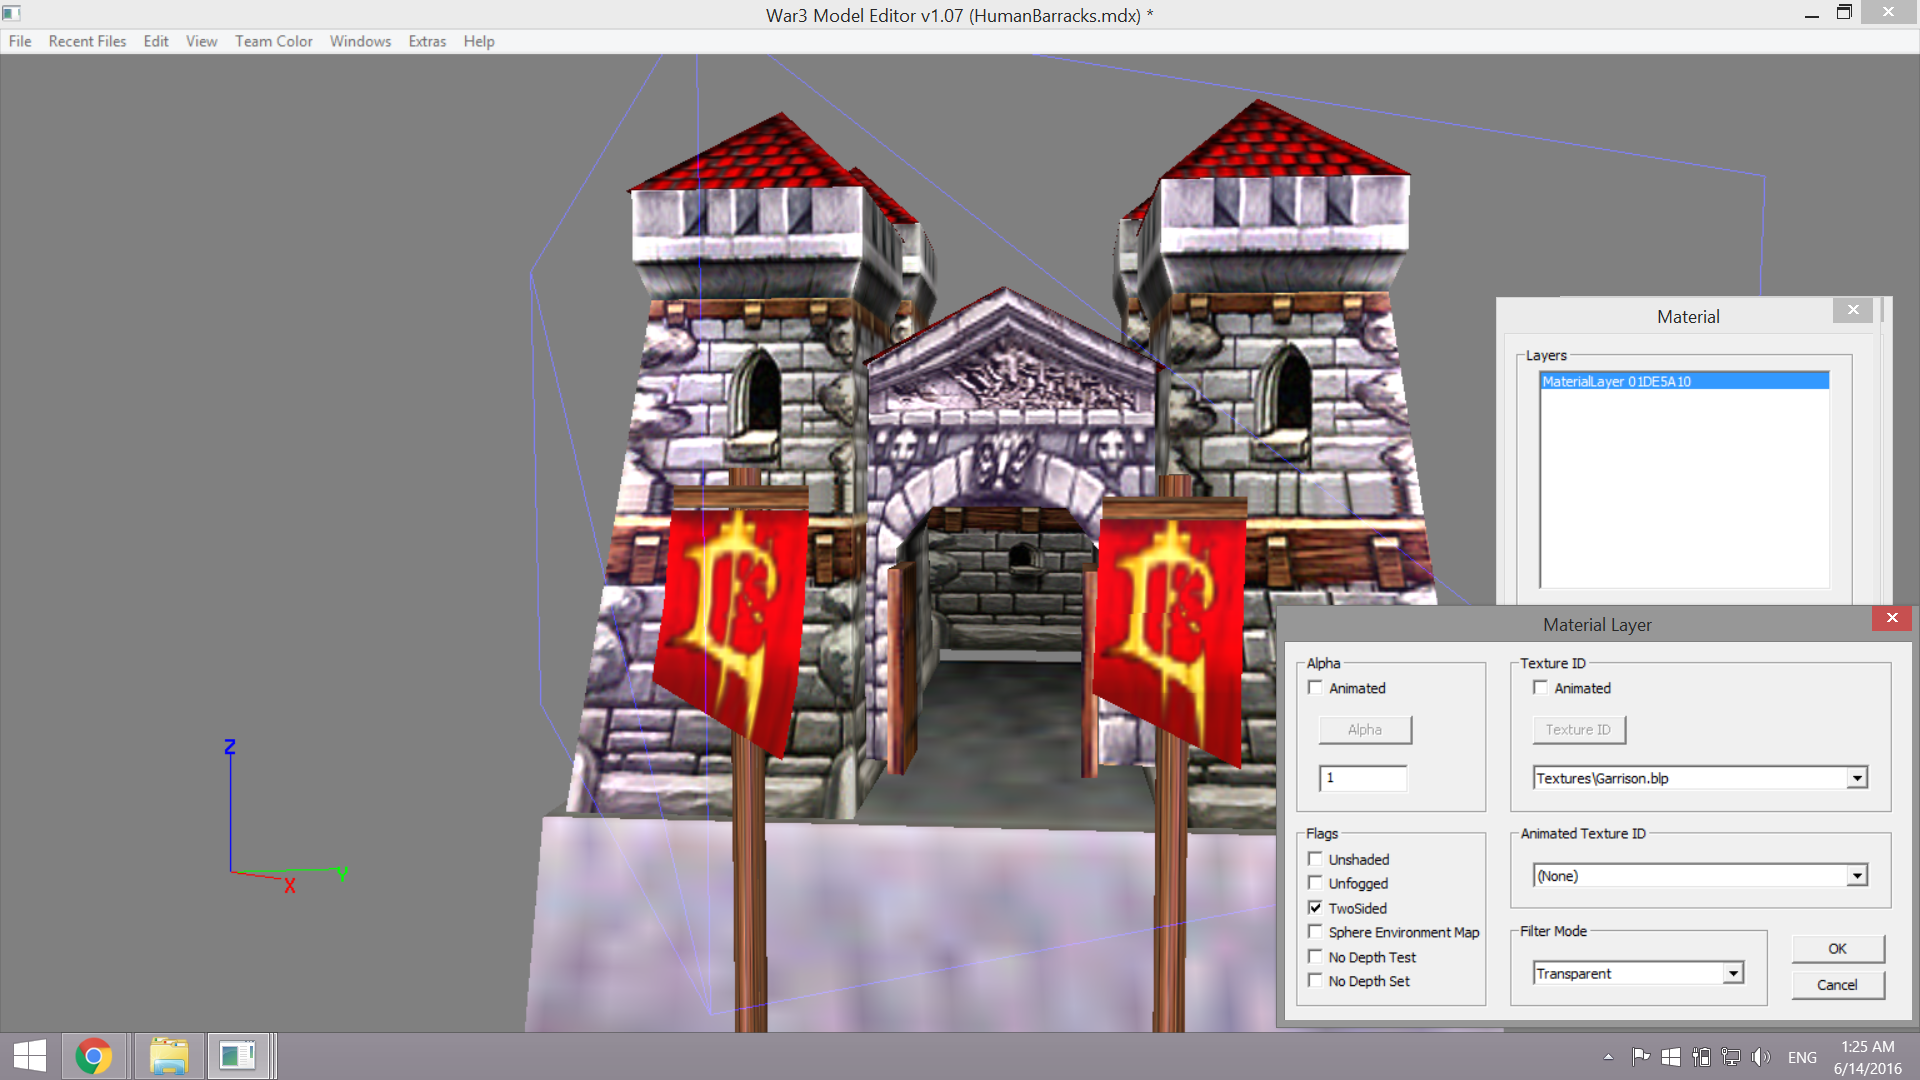
Task: Open the Recent Files menu
Action: point(87,41)
